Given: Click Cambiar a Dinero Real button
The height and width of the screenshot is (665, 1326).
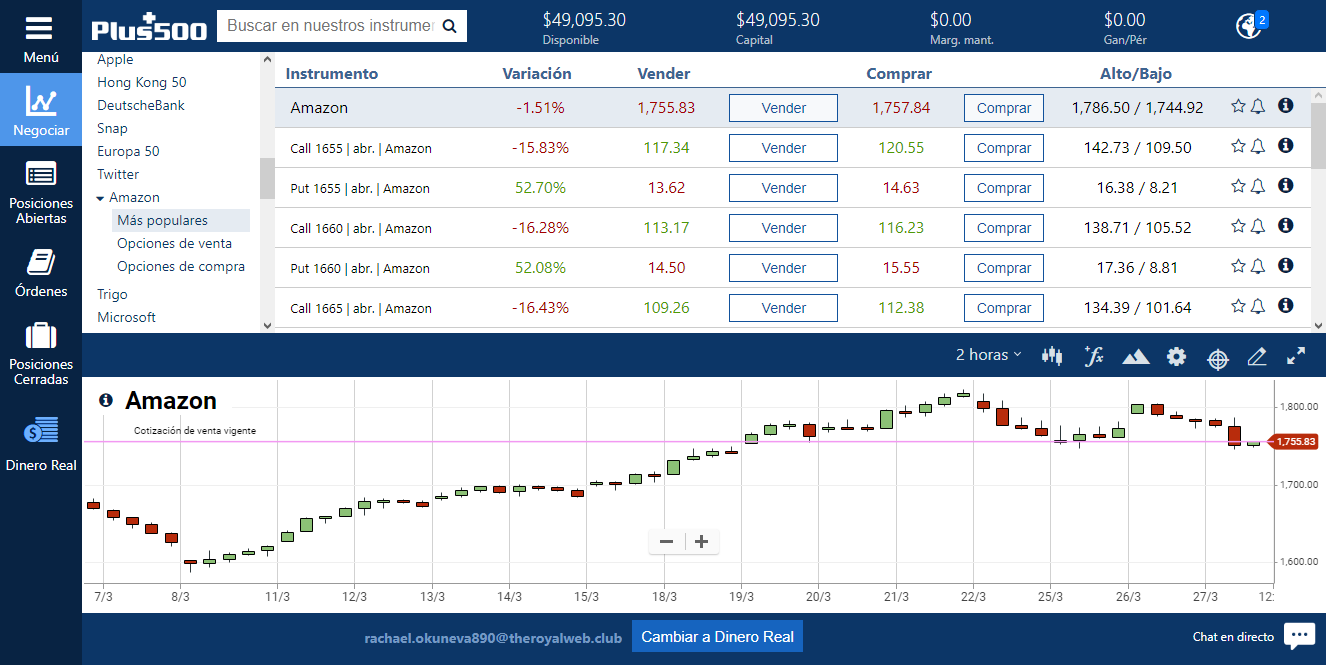Looking at the screenshot, I should [x=717, y=636].
